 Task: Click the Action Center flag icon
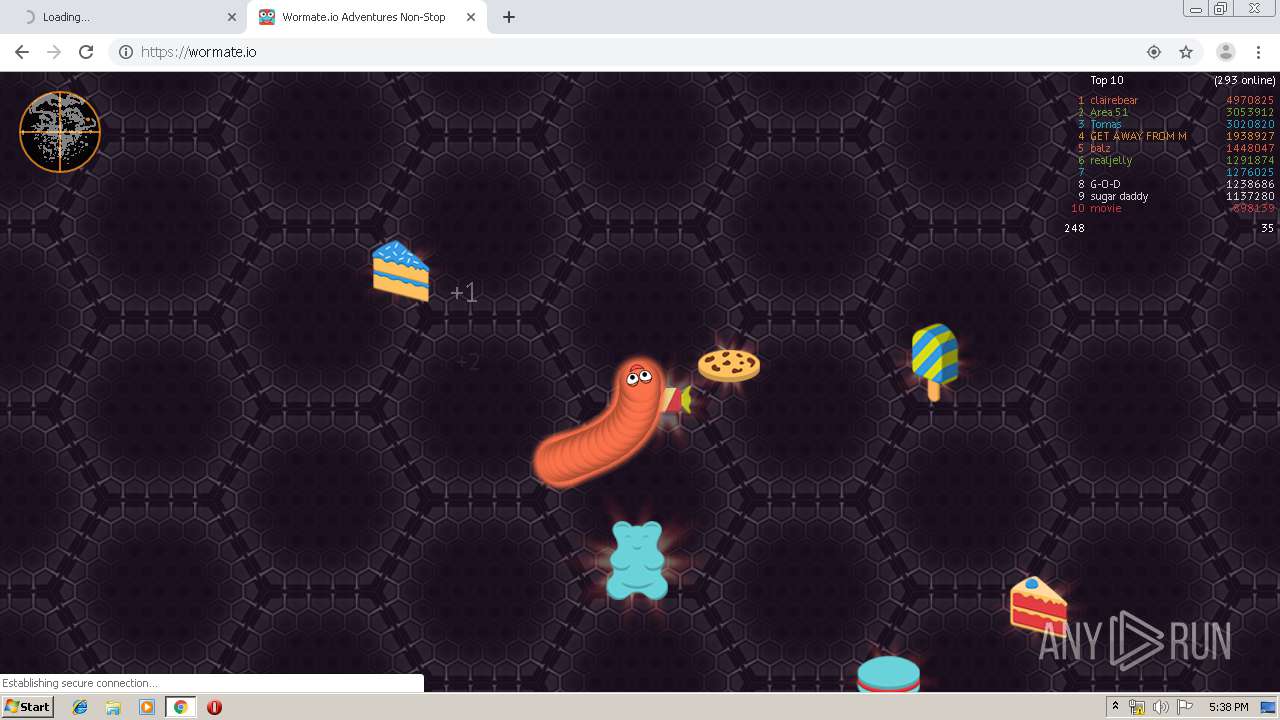1184,707
